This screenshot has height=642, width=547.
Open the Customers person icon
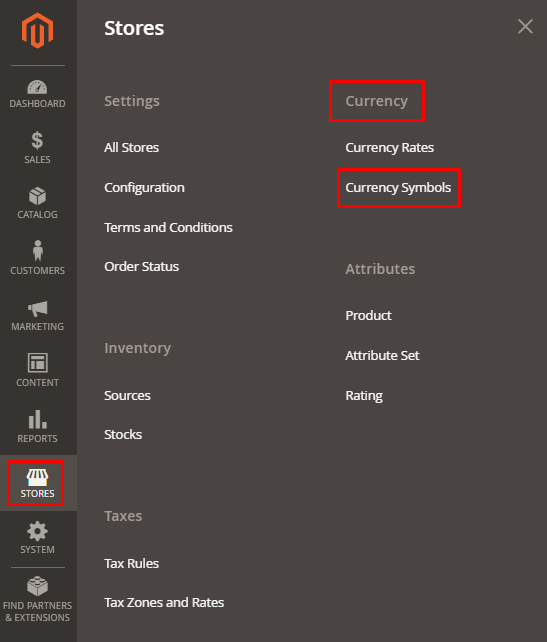tap(38, 251)
